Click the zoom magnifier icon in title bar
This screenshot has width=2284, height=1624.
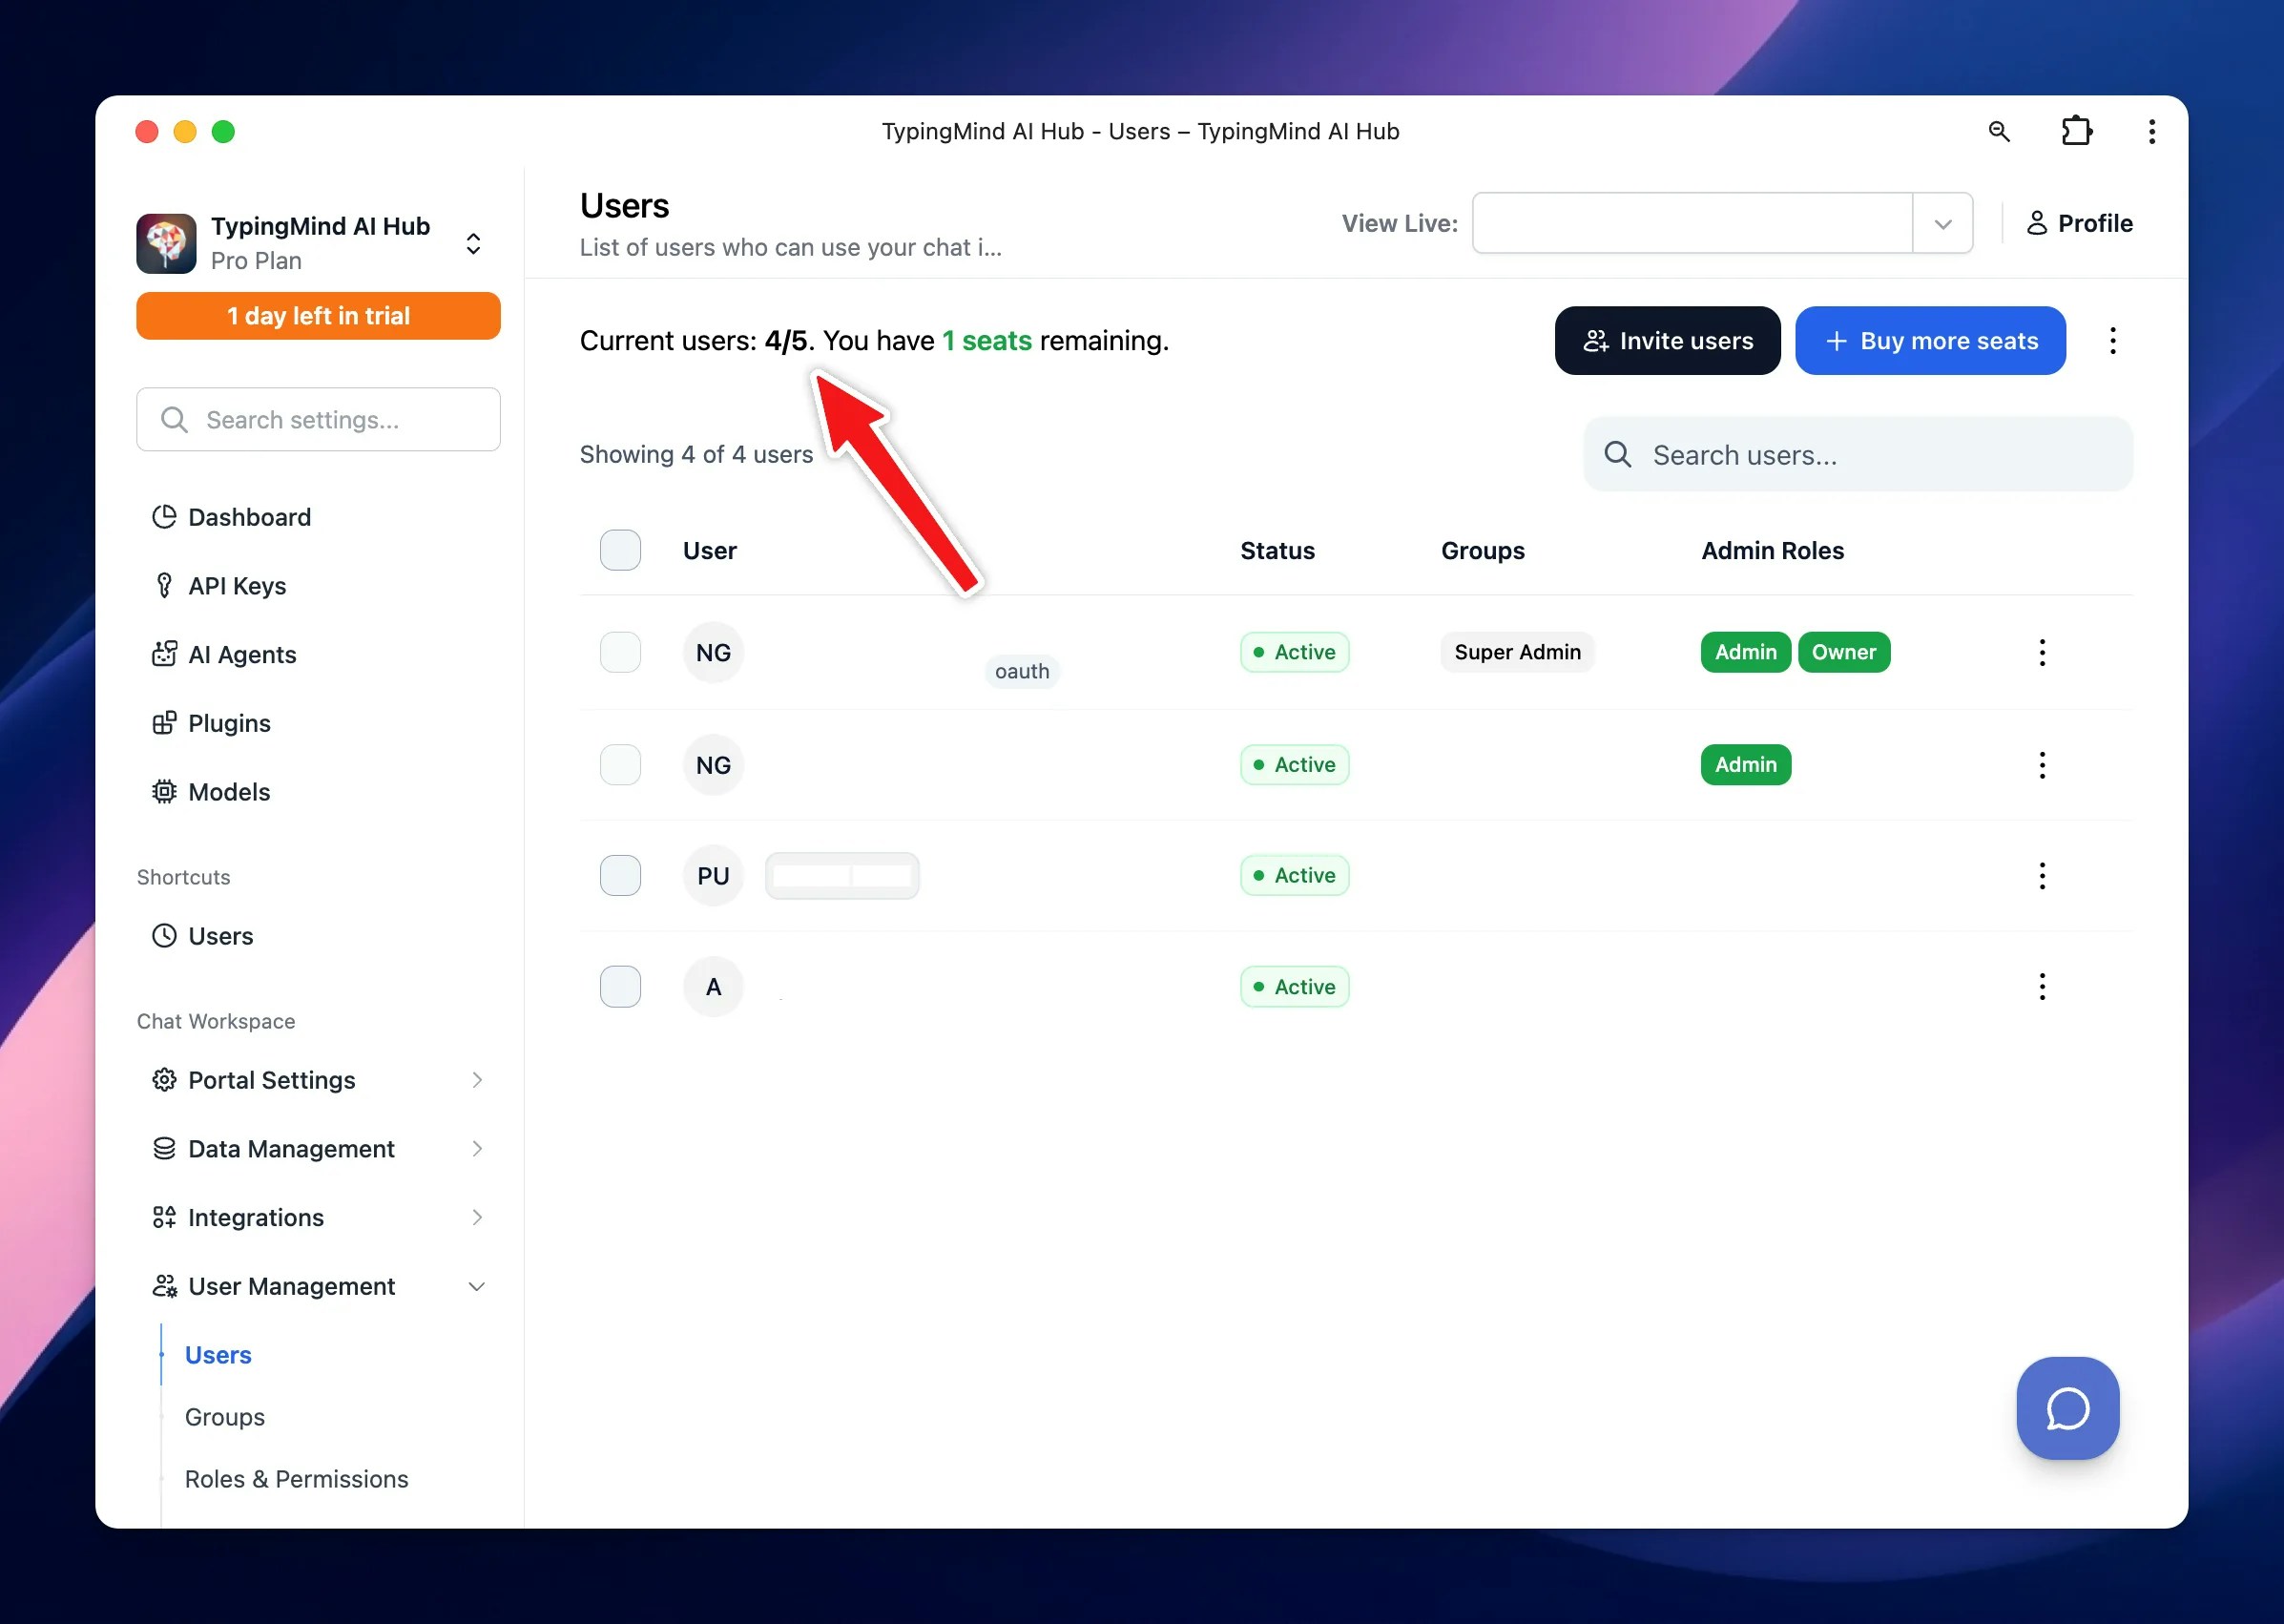(x=1998, y=131)
